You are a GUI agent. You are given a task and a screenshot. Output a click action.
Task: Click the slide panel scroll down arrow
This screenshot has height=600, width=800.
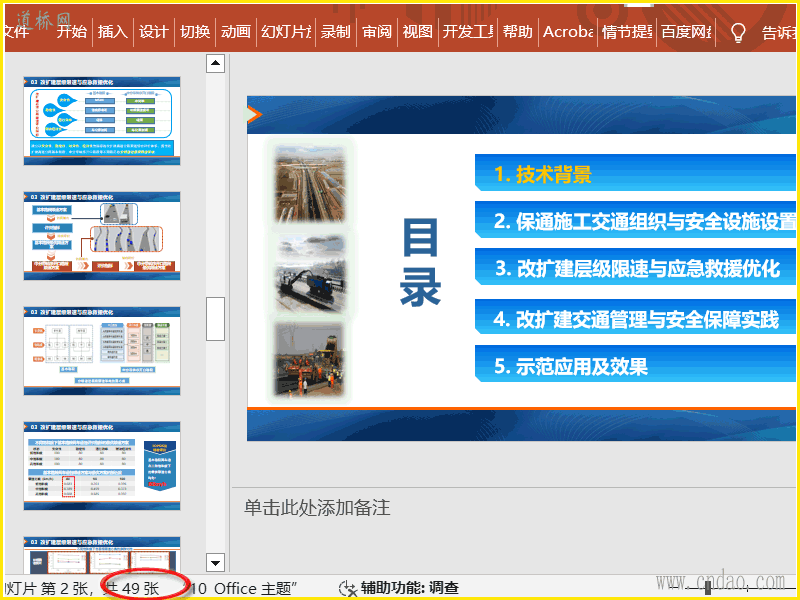(x=215, y=563)
